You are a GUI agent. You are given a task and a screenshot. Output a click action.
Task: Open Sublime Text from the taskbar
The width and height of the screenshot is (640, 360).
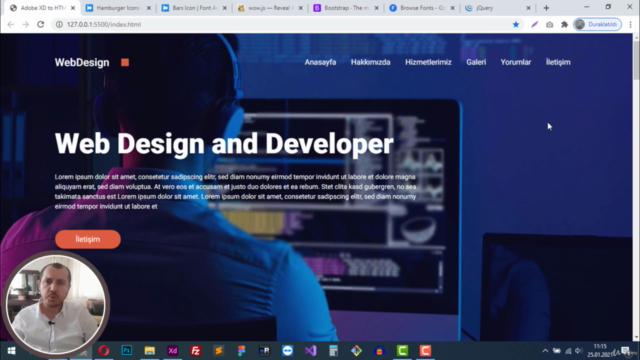pos(218,351)
